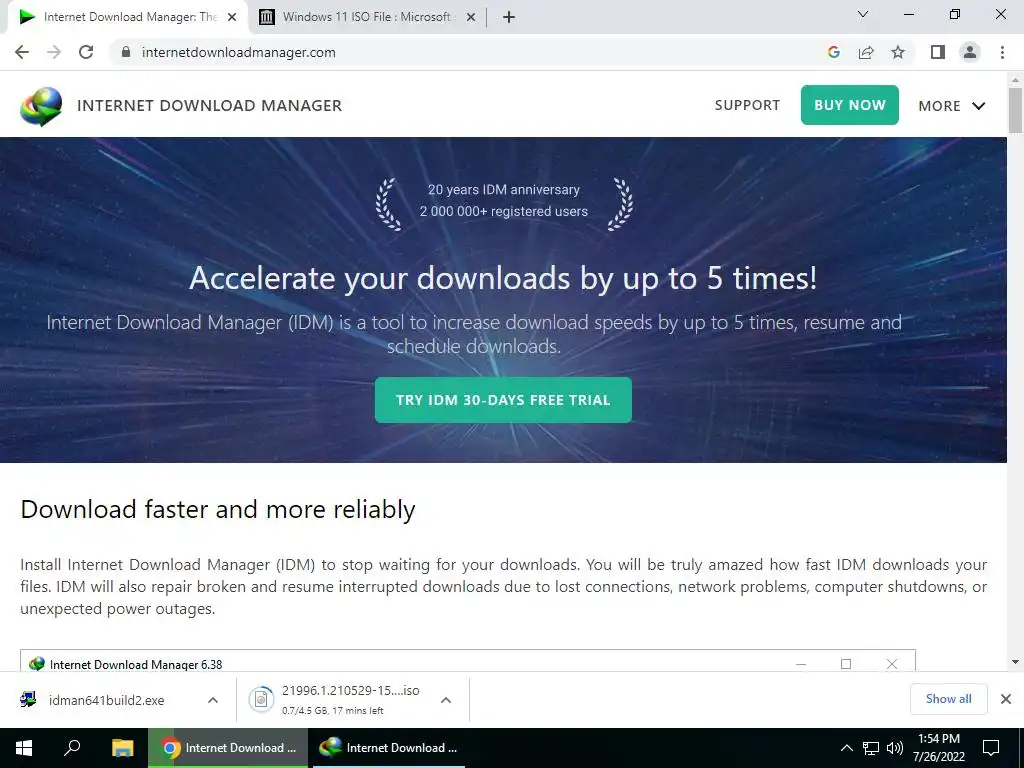Click the volume speaker tray icon
Screen dimensions: 1024x768
pos(895,748)
